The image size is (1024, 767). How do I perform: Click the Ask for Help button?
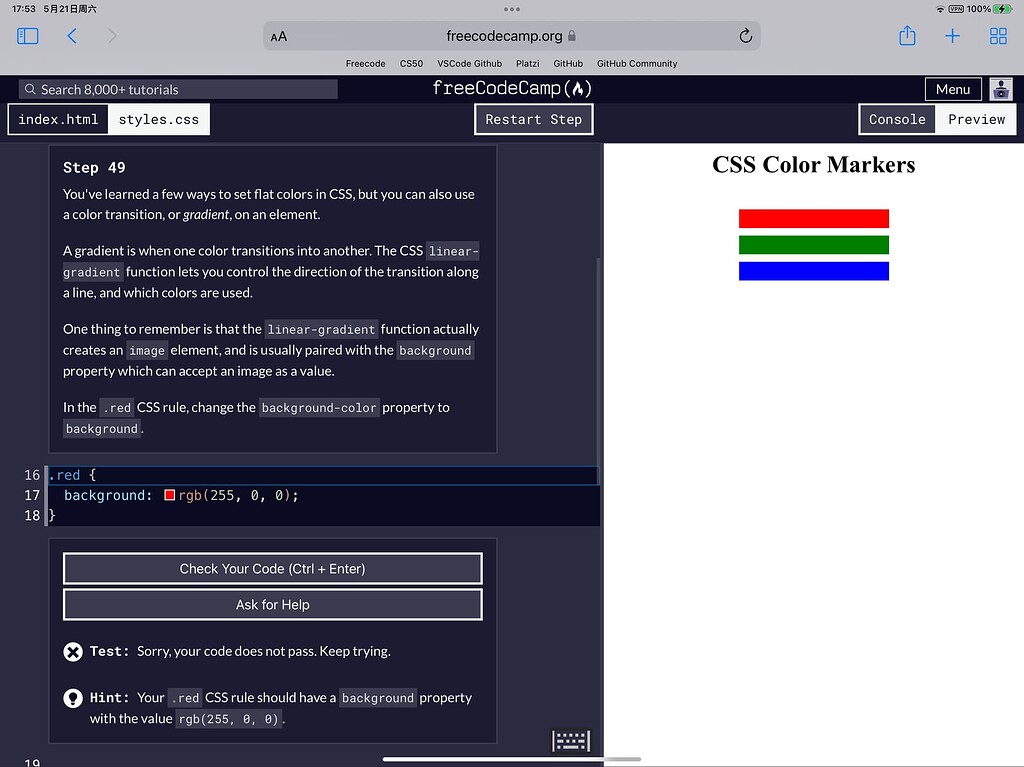pyautogui.click(x=272, y=604)
